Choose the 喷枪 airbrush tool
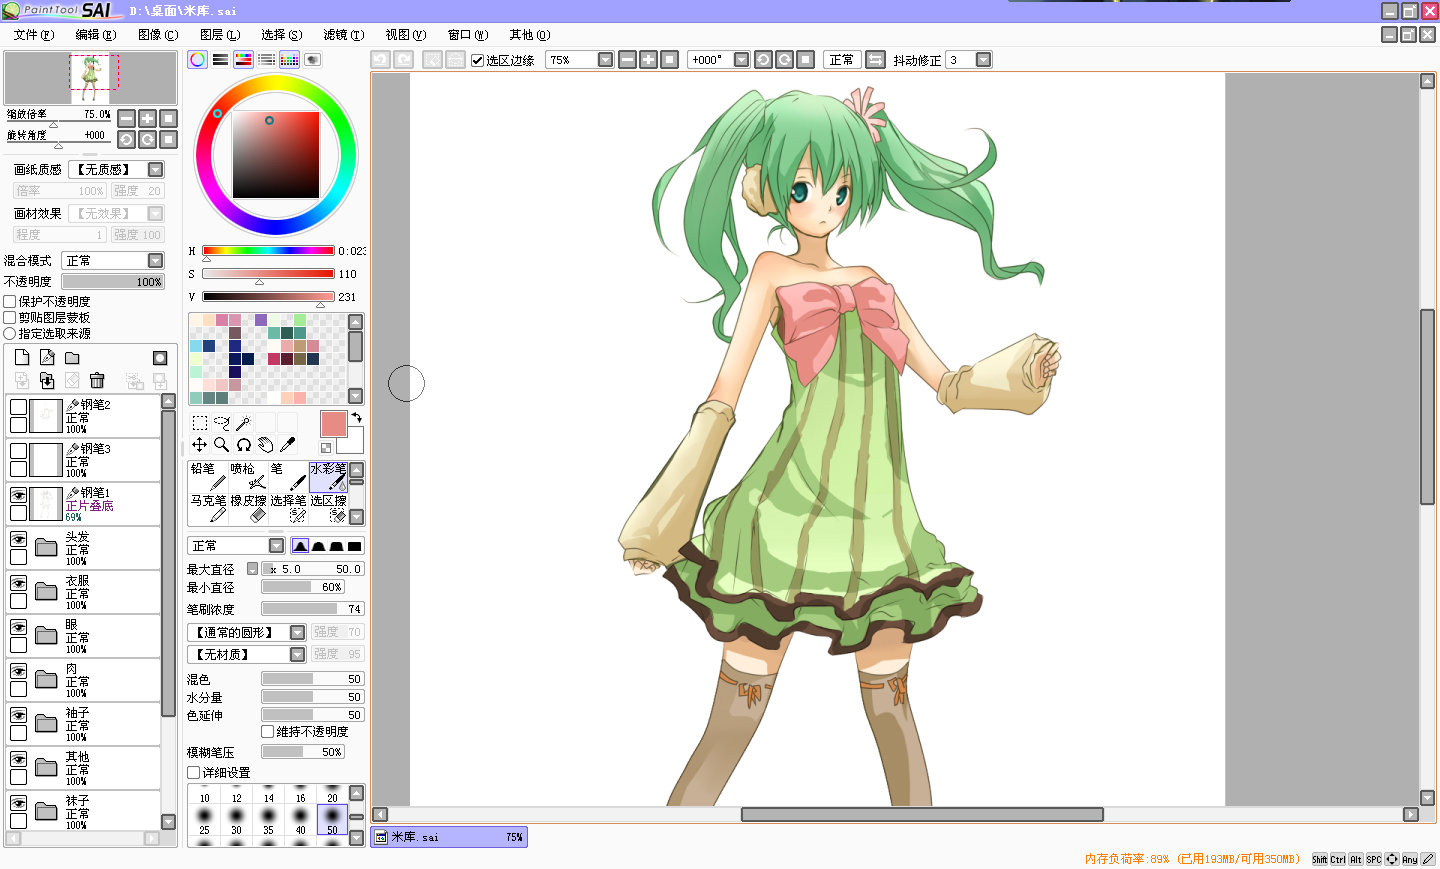Viewport: 1440px width, 869px height. tap(248, 476)
